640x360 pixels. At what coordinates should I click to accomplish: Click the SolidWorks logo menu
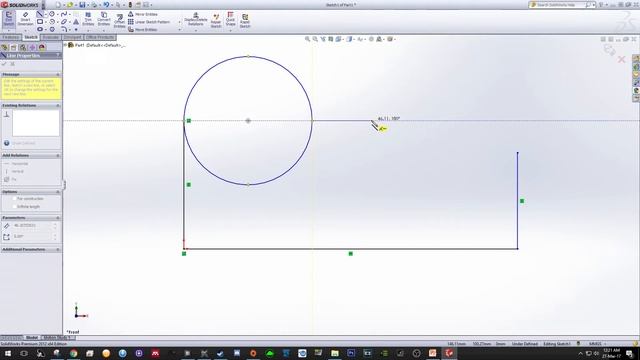pyautogui.click(x=20, y=5)
